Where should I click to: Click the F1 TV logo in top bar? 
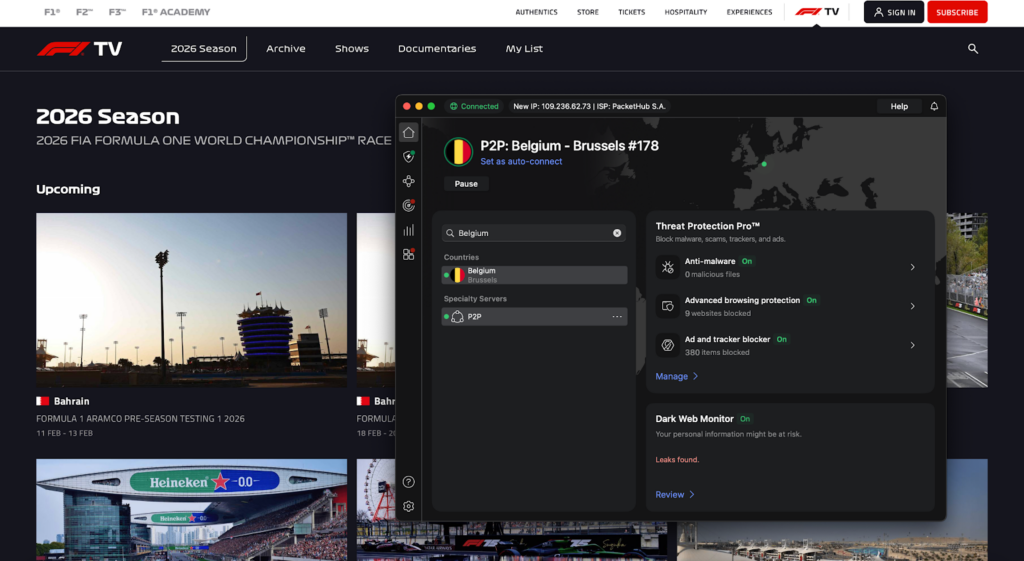(817, 12)
